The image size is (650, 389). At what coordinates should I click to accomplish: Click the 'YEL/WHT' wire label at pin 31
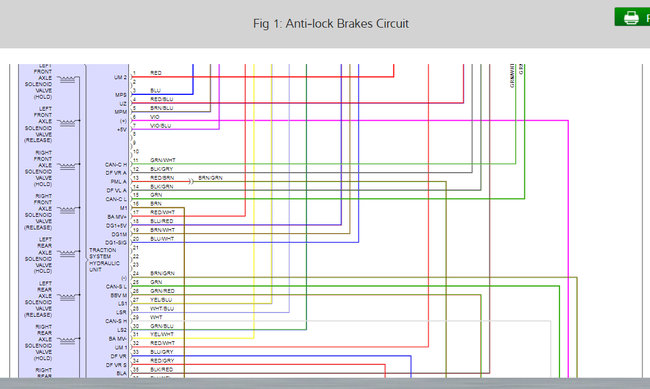162,334
